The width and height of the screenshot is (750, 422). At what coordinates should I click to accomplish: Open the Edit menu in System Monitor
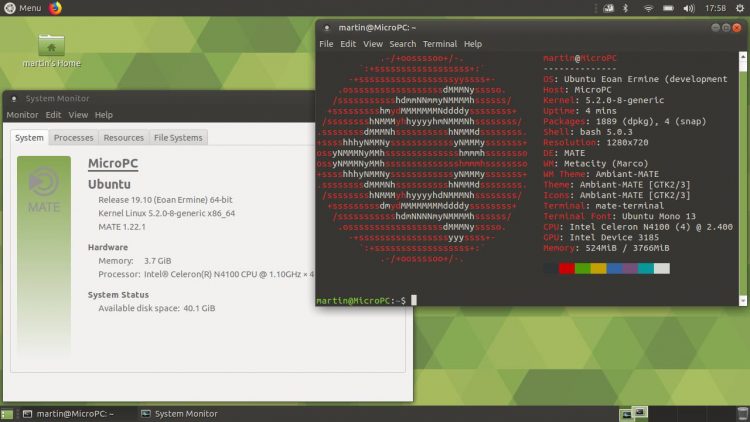tap(53, 115)
